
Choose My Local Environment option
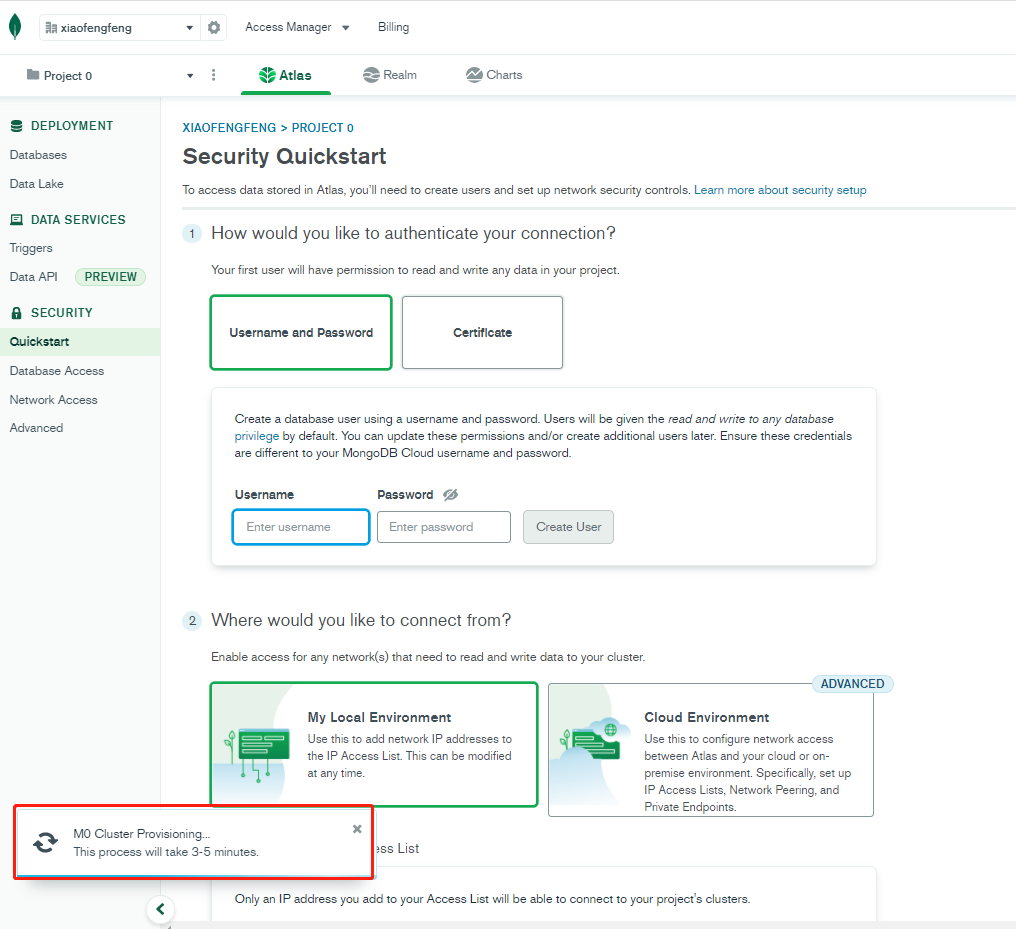click(375, 744)
